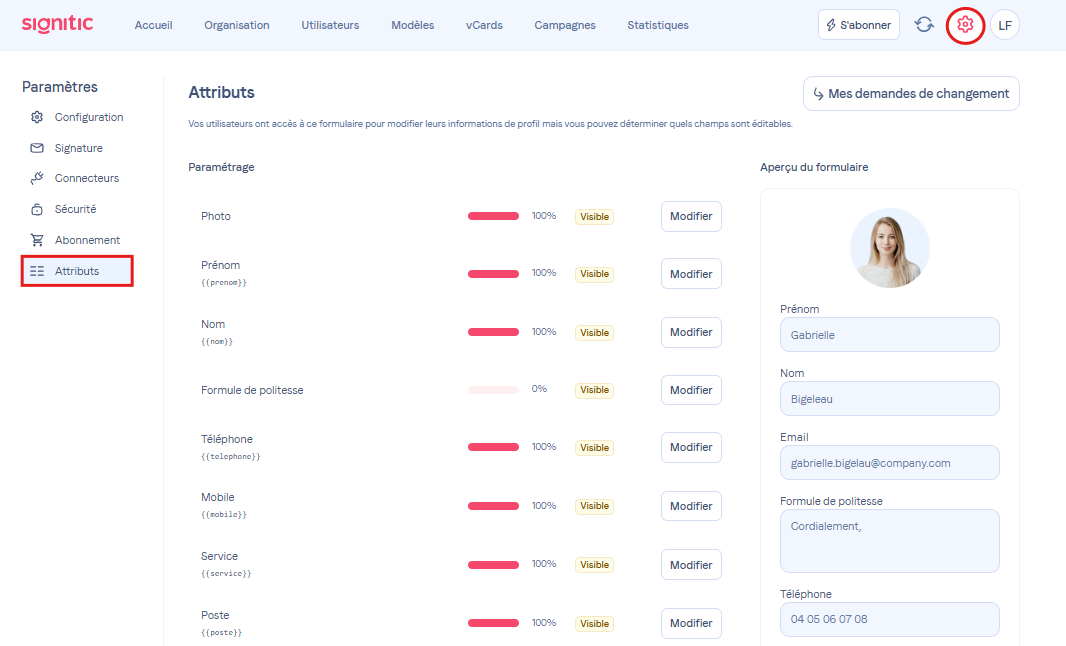Open settings via the gear icon
The height and width of the screenshot is (646, 1066).
tap(965, 25)
